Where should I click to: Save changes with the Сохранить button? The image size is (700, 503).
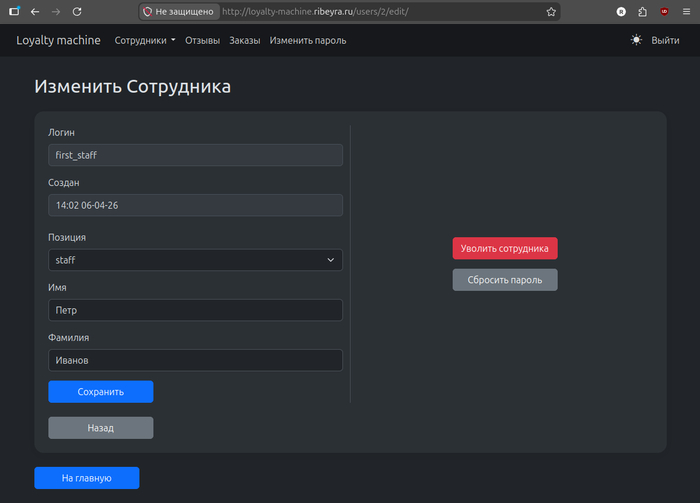pyautogui.click(x=100, y=392)
